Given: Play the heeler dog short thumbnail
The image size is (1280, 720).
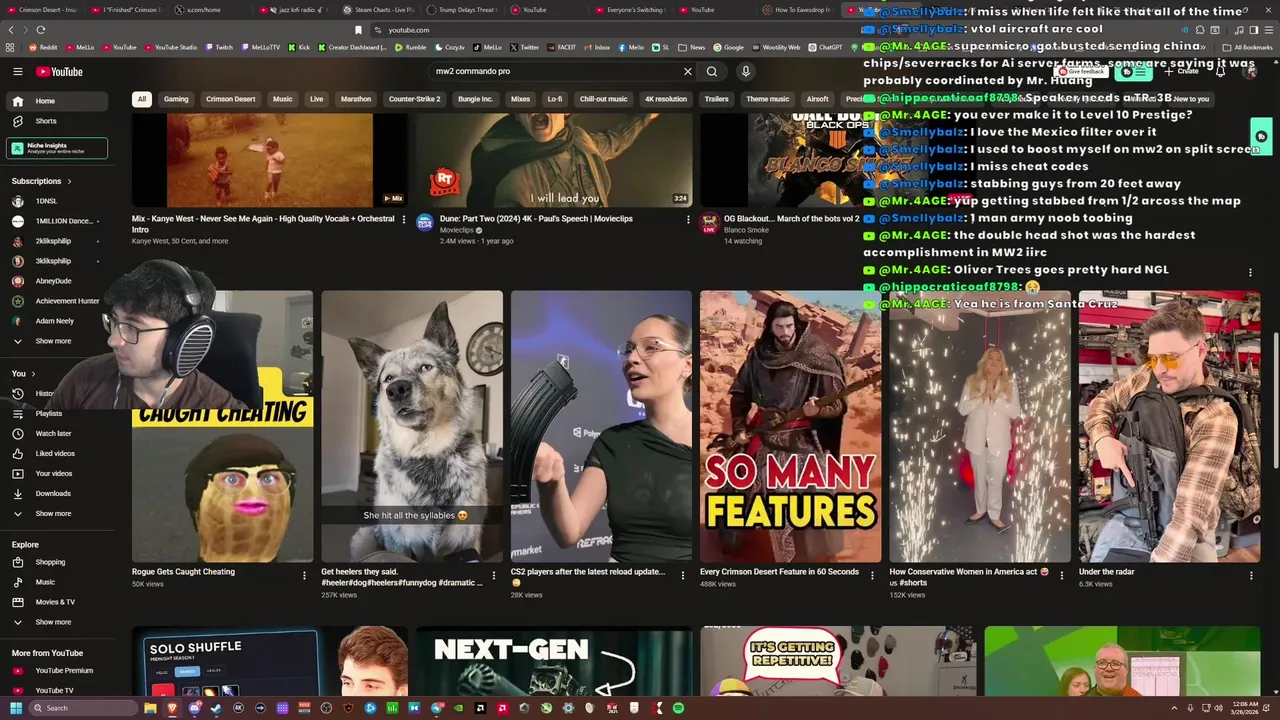Looking at the screenshot, I should coord(412,426).
